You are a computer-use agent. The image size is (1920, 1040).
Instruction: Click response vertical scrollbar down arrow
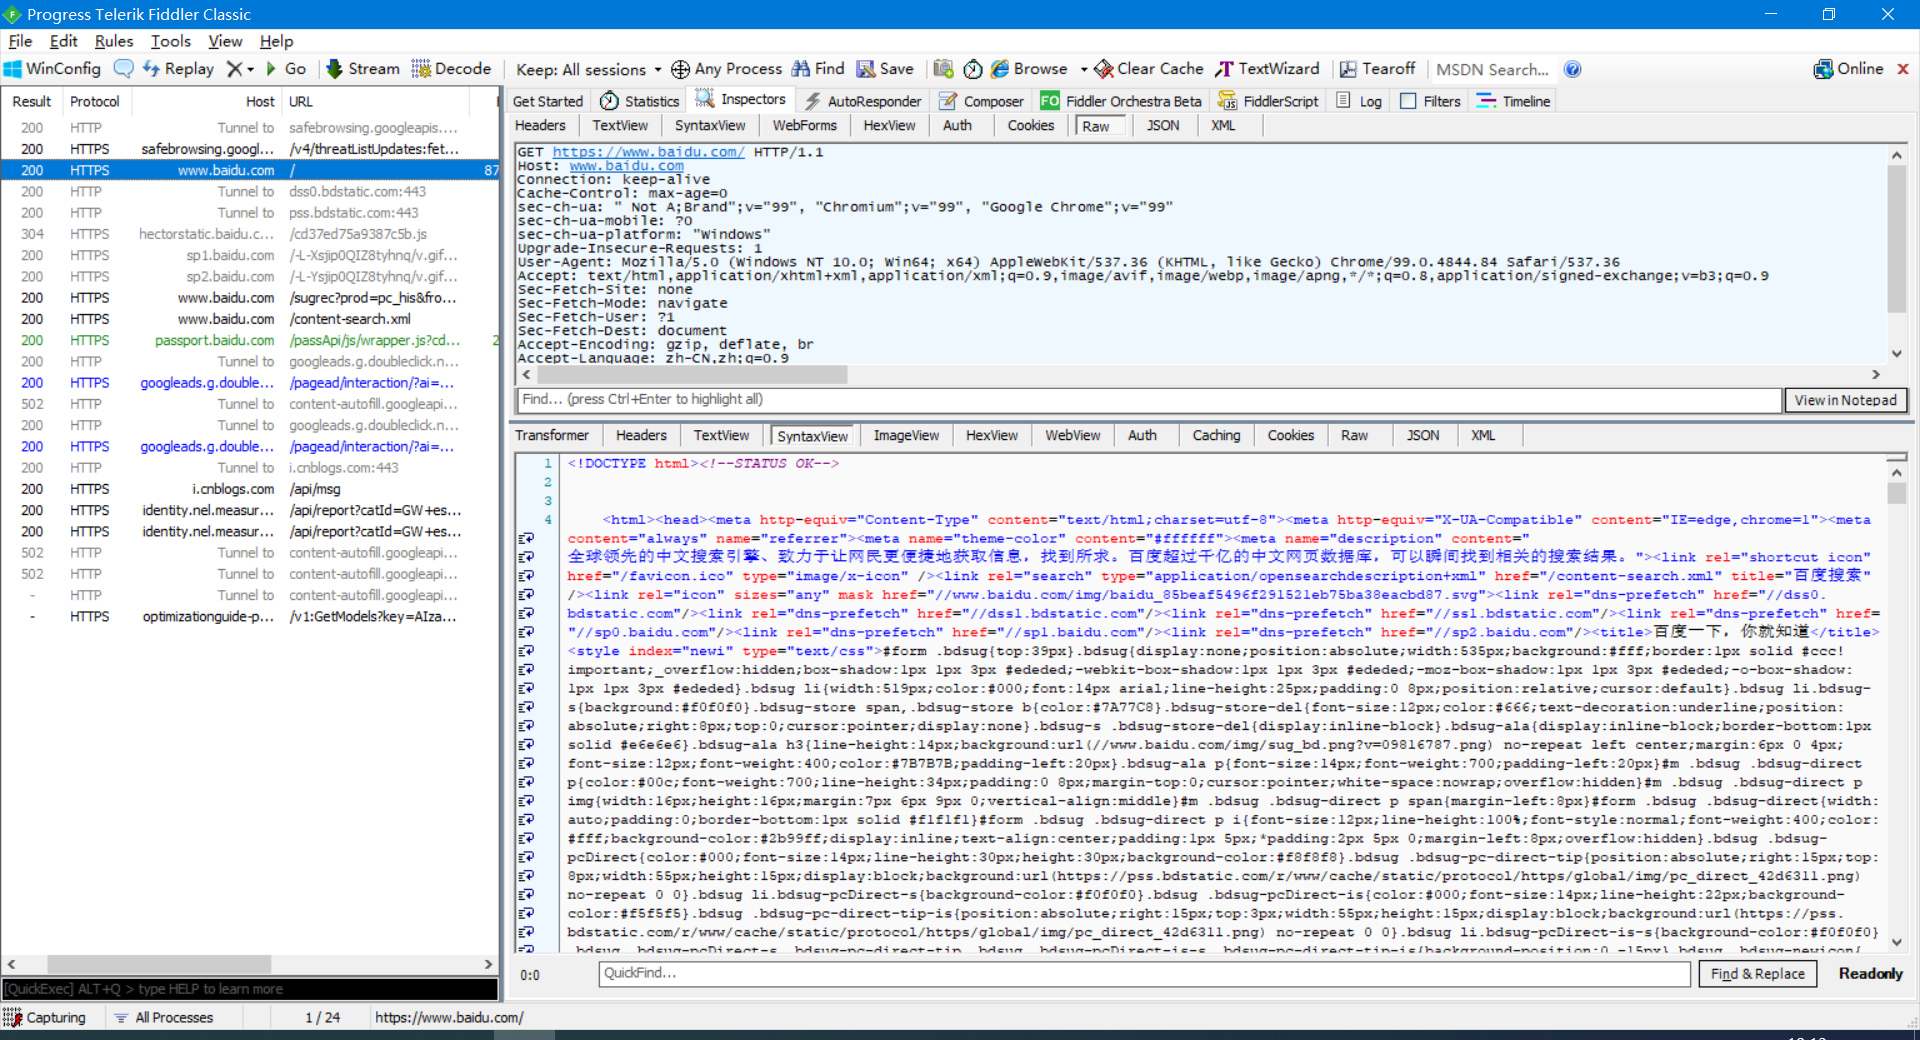(1896, 941)
